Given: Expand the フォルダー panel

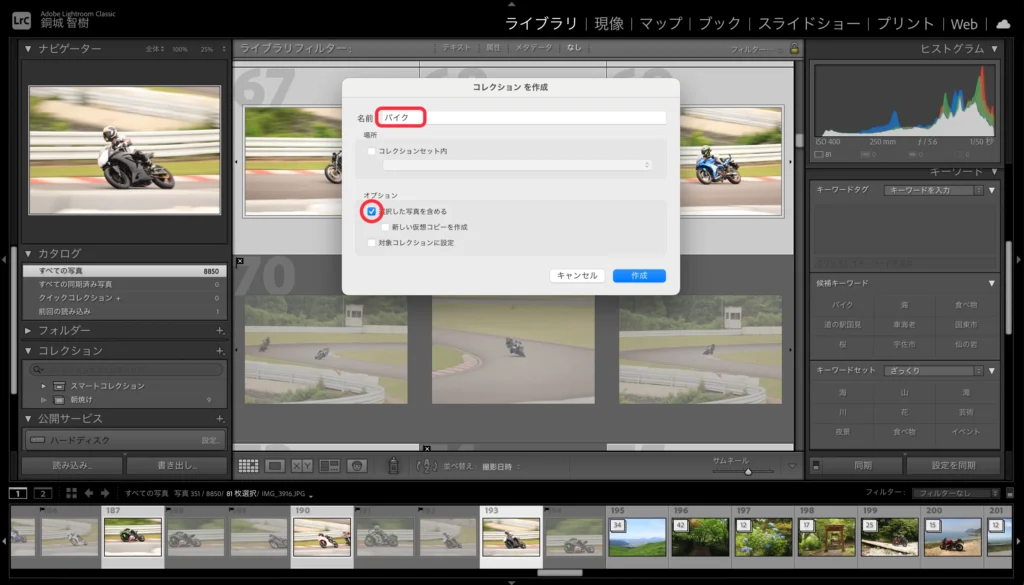Looking at the screenshot, I should click(x=28, y=330).
